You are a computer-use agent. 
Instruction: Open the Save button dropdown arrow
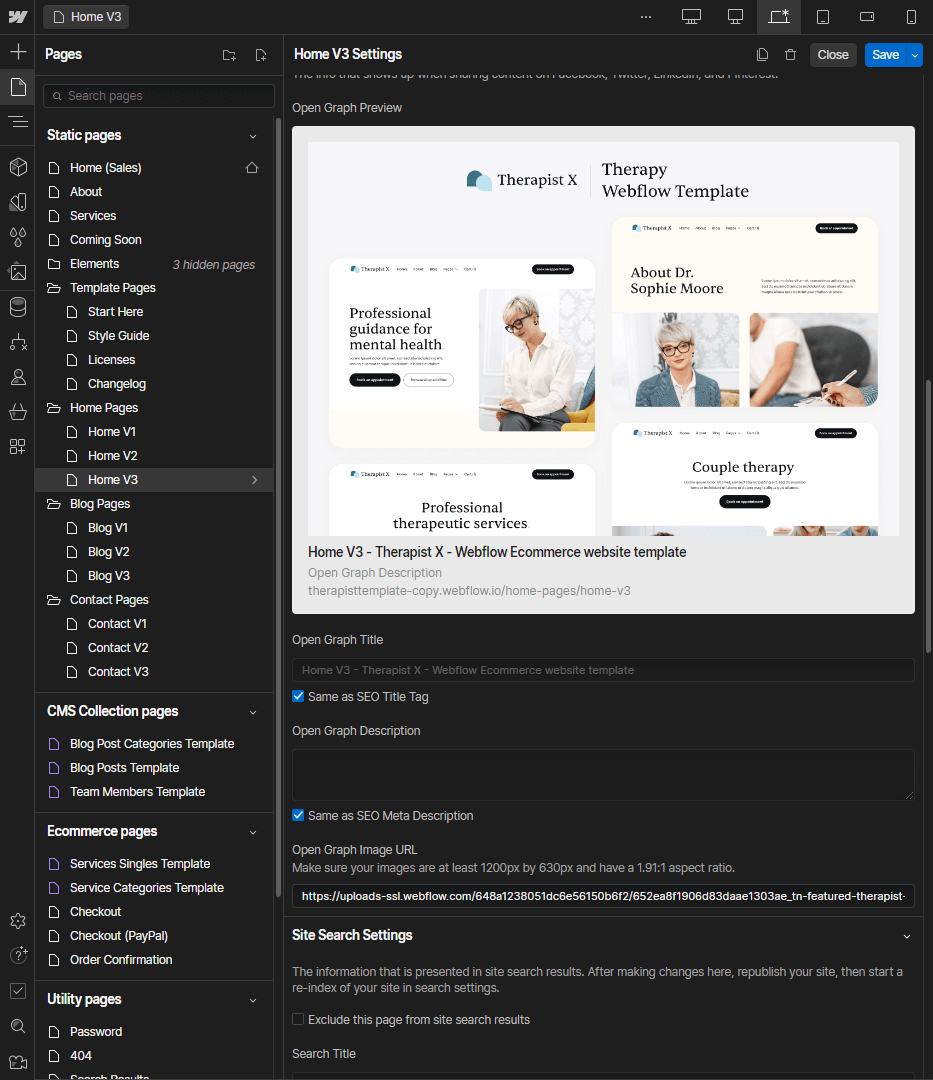[914, 54]
